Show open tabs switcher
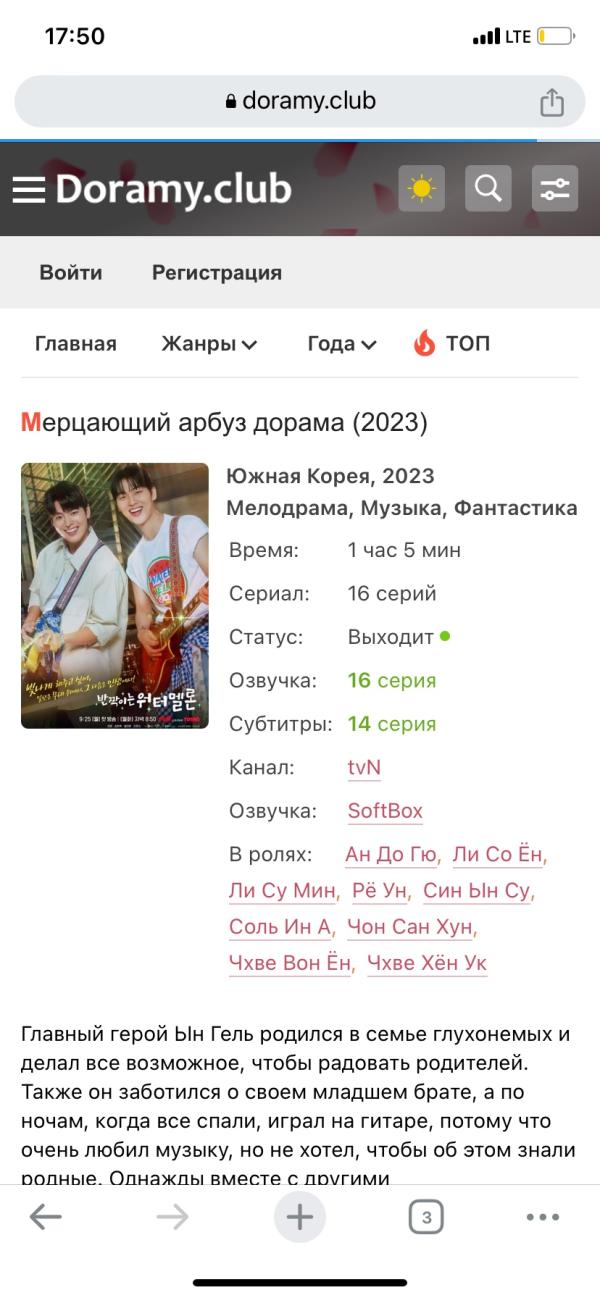 [x=426, y=1217]
